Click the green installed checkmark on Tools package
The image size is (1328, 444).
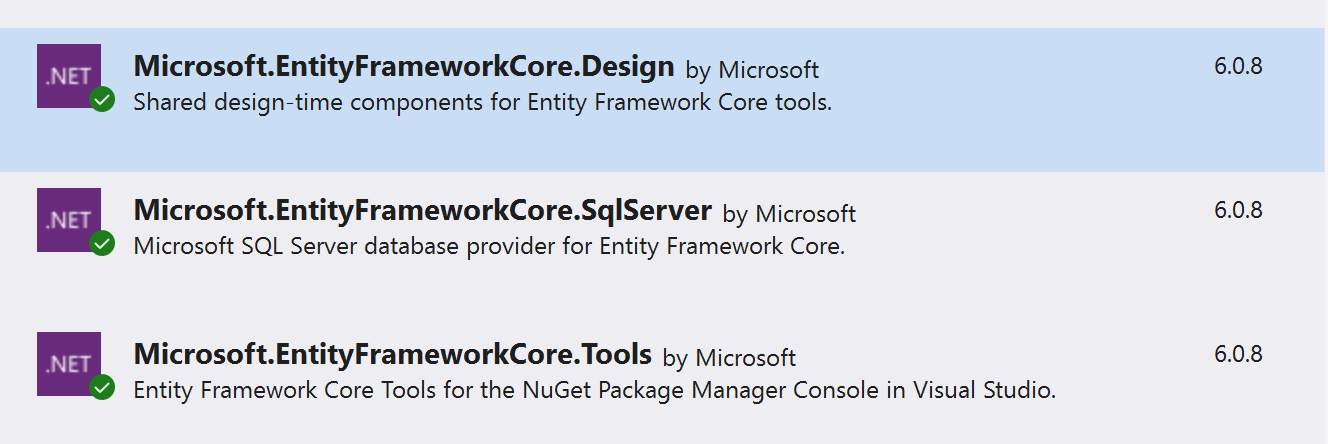pos(102,388)
